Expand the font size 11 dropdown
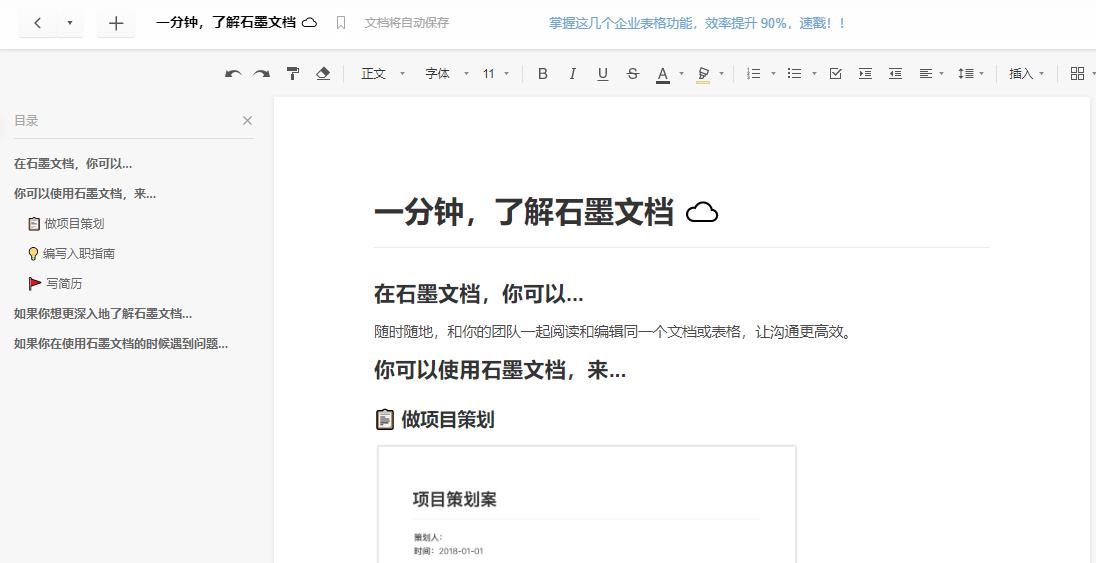Image resolution: width=1096 pixels, height=563 pixels. pos(496,74)
